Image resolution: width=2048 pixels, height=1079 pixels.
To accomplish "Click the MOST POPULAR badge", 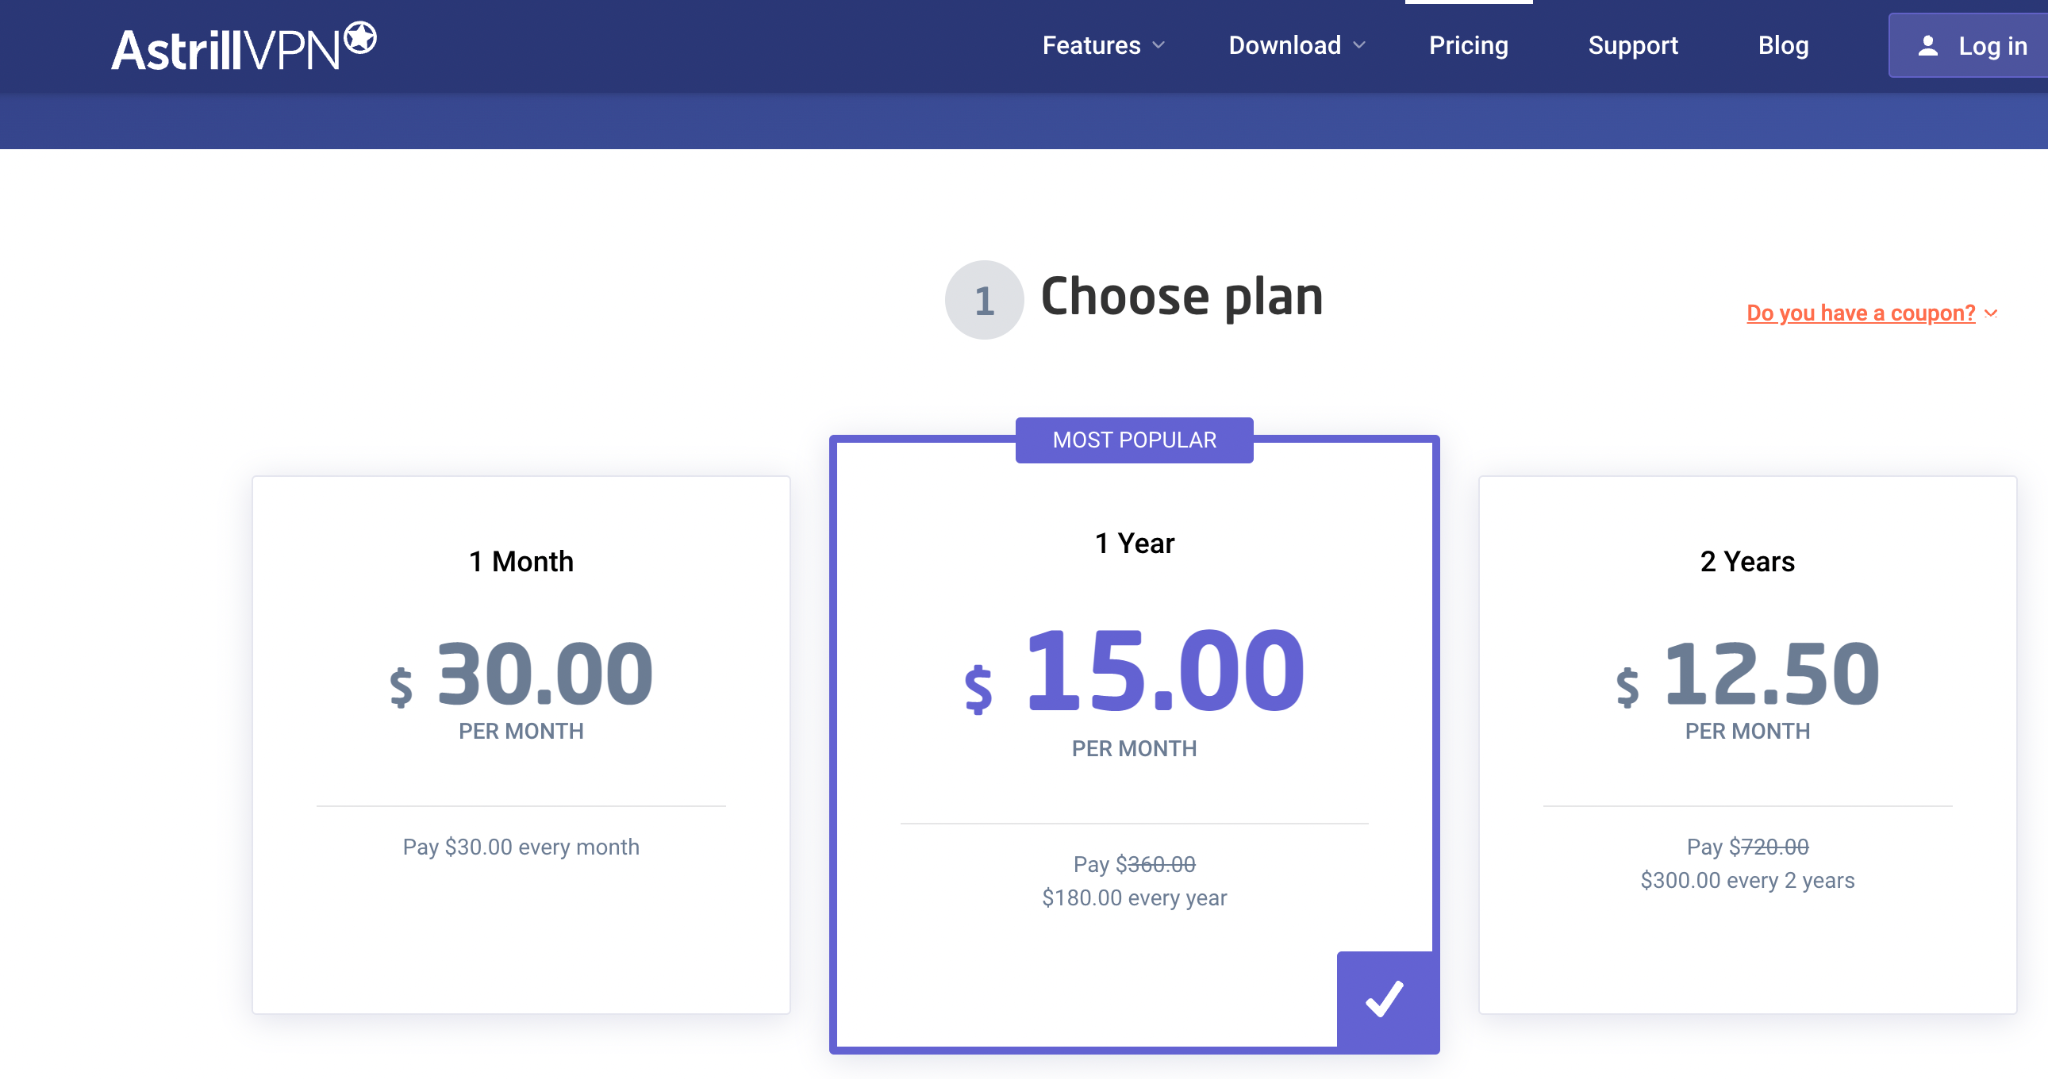I will pos(1134,440).
